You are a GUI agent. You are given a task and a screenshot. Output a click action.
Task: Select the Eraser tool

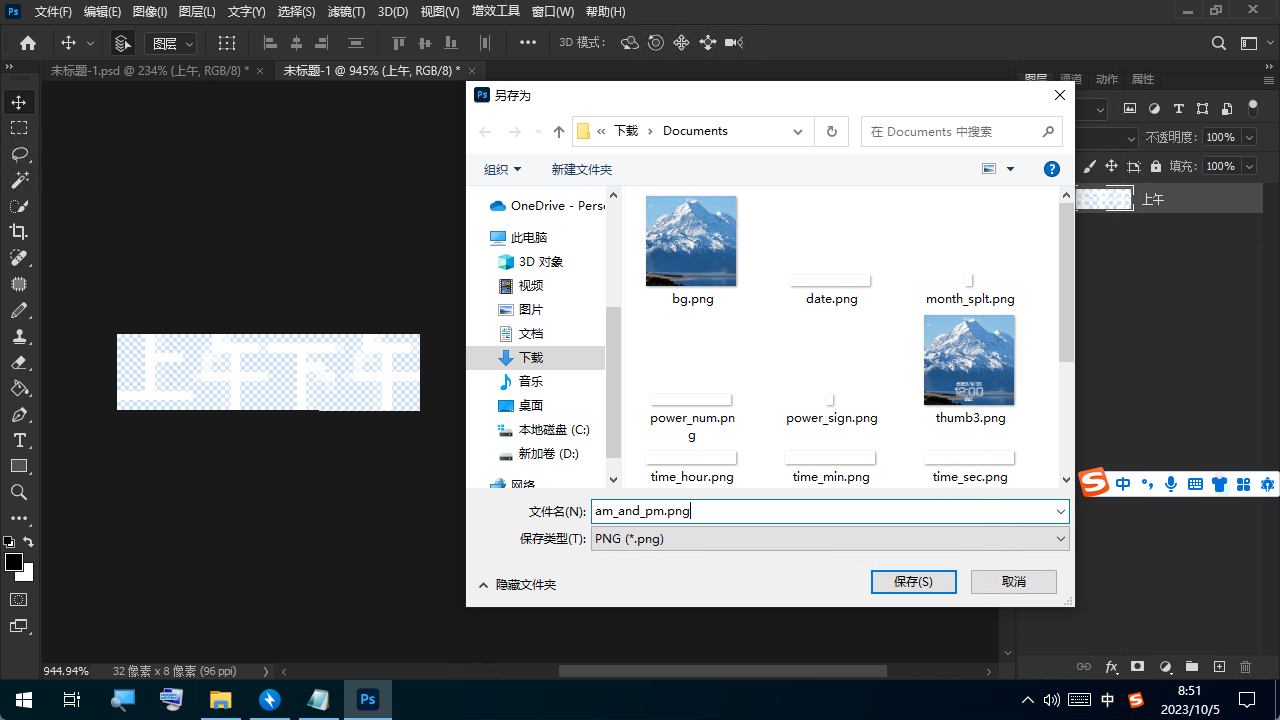tap(19, 362)
